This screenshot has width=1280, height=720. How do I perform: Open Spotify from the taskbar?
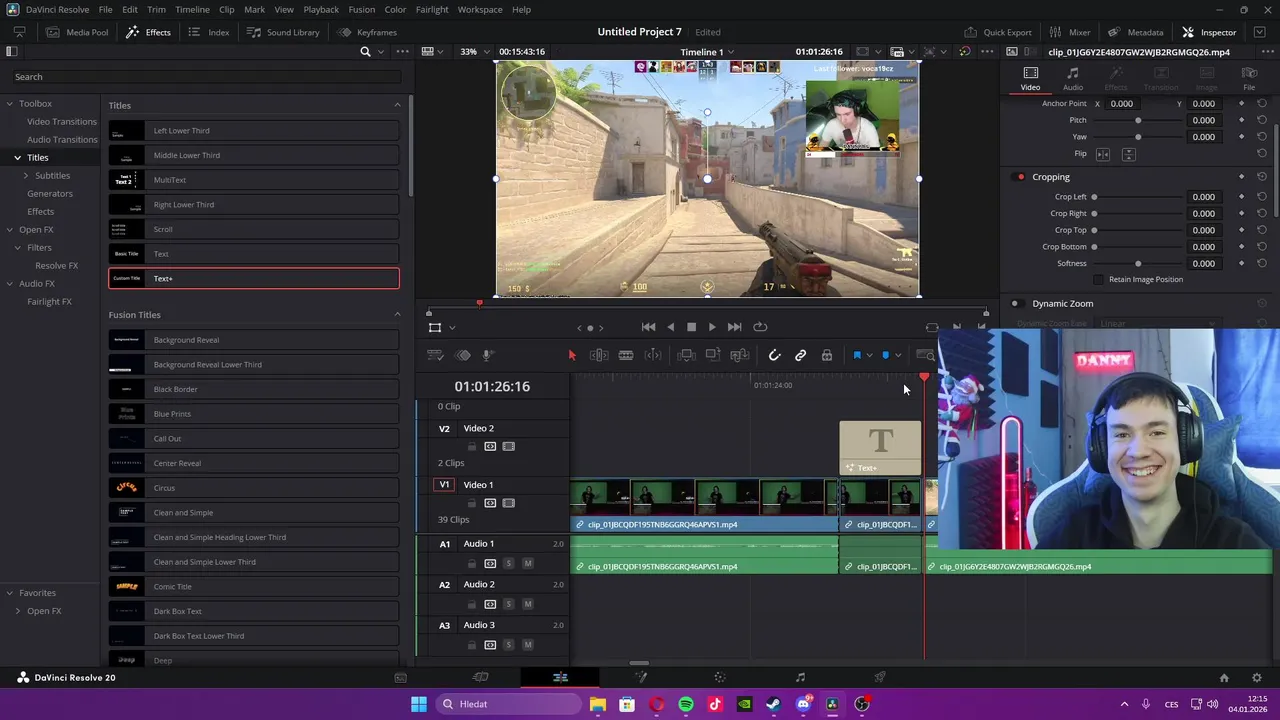686,704
